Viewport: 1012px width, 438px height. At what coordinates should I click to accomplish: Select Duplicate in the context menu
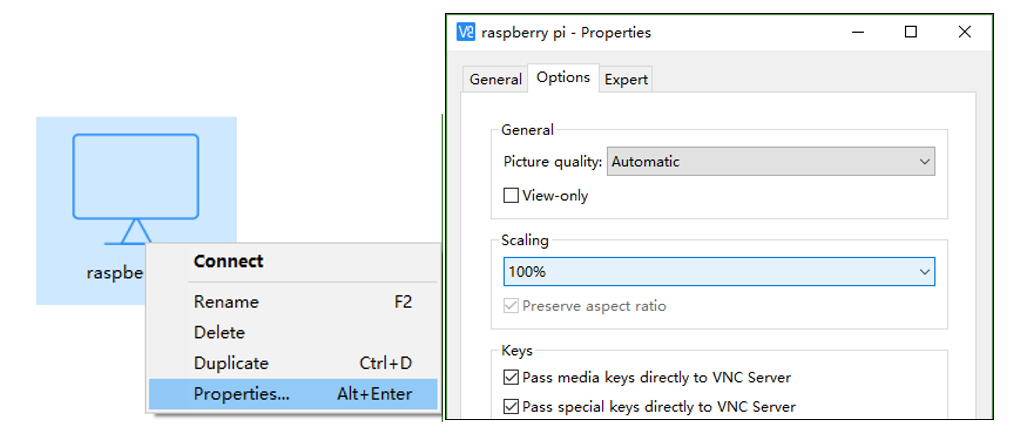pyautogui.click(x=293, y=363)
